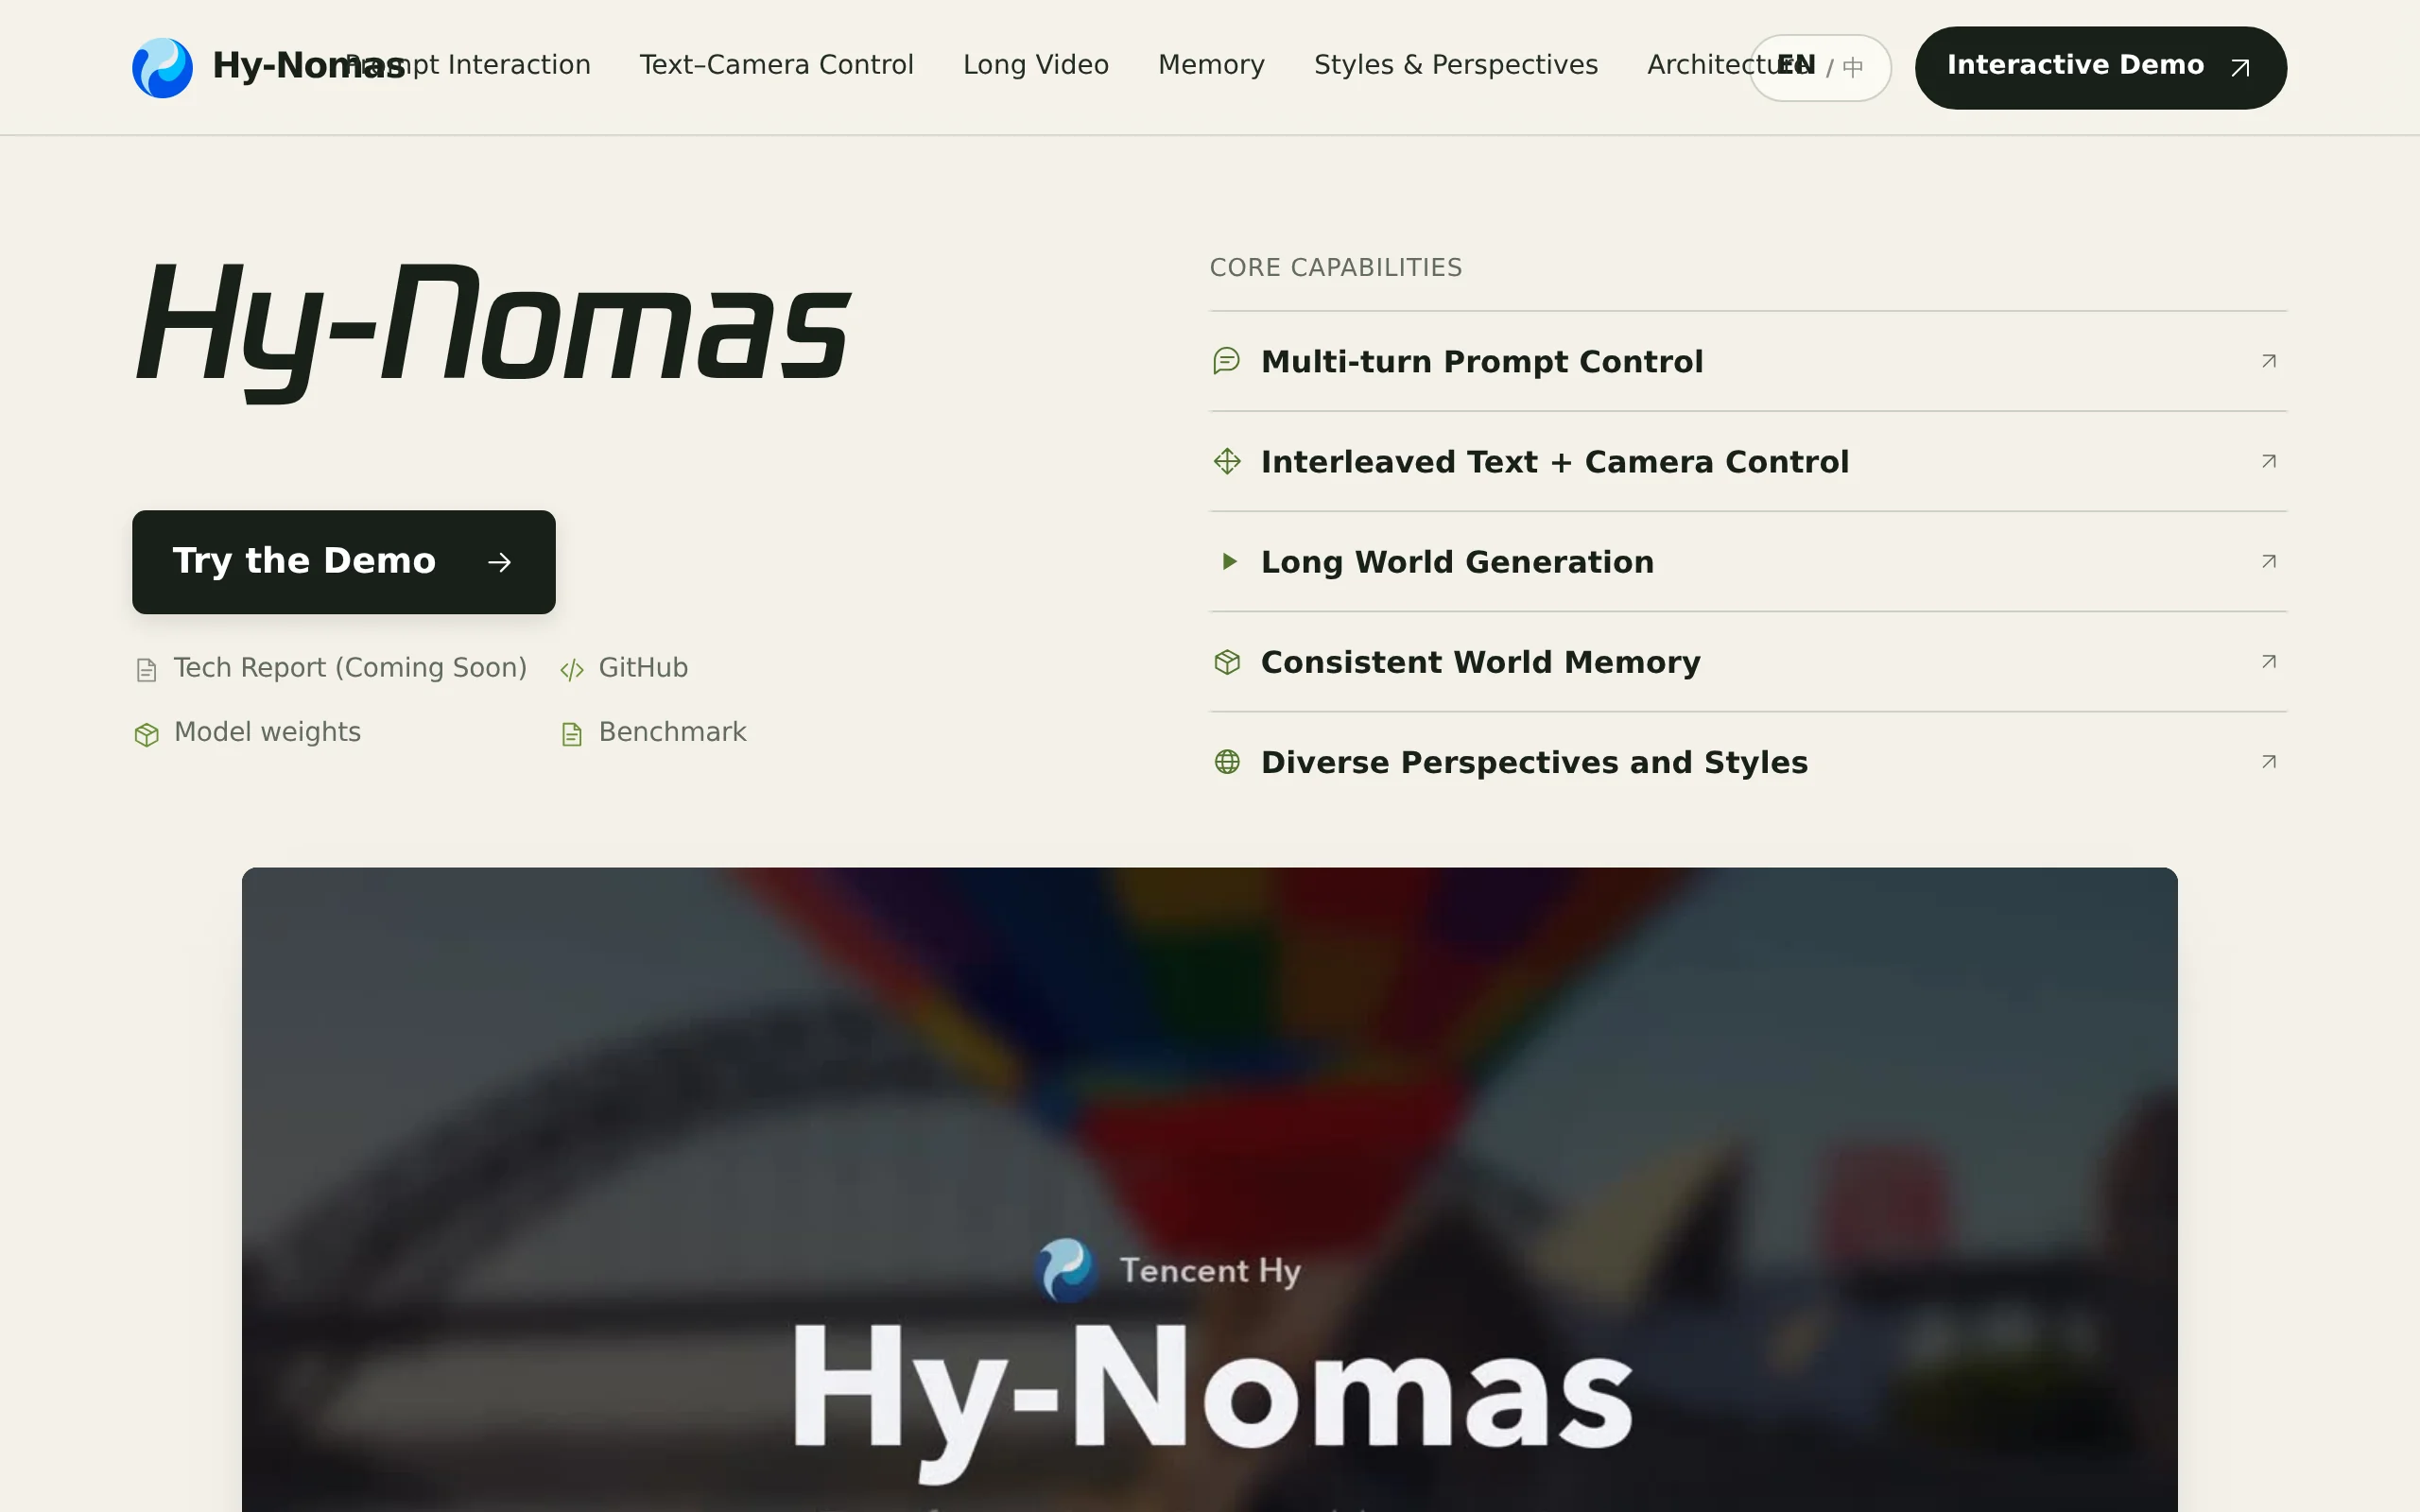Click the move-arrows icon for Interleaved Text + Camera
The height and width of the screenshot is (1512, 2420).
tap(1227, 461)
